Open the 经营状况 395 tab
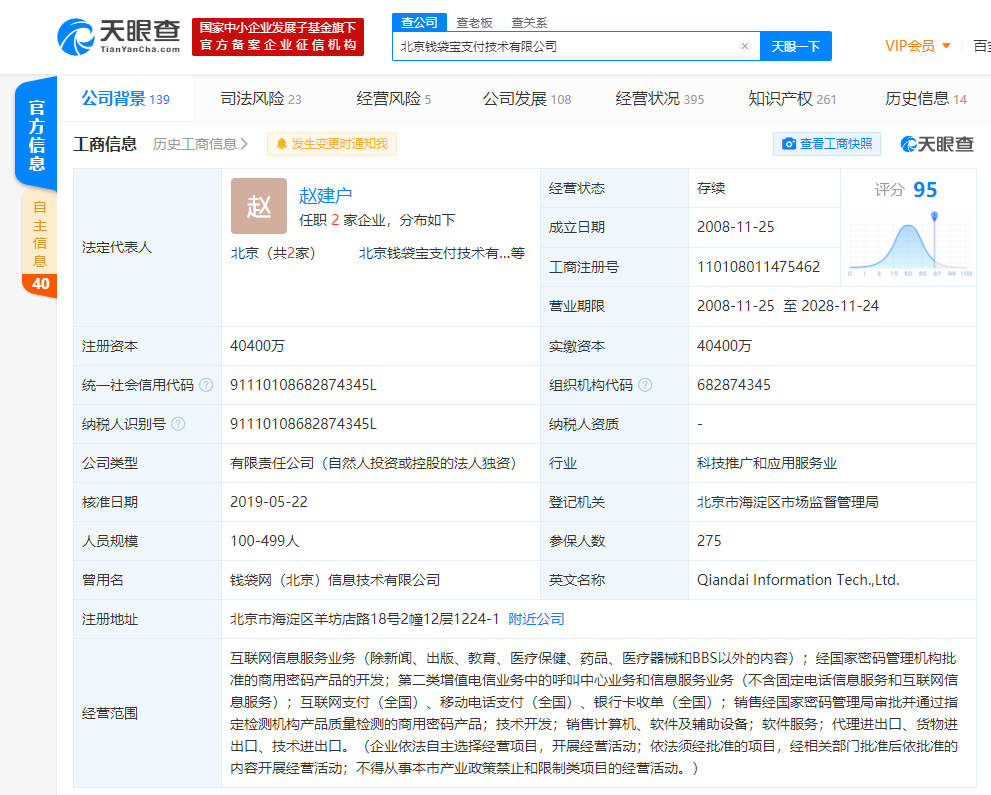The height and width of the screenshot is (795, 991). pyautogui.click(x=659, y=99)
